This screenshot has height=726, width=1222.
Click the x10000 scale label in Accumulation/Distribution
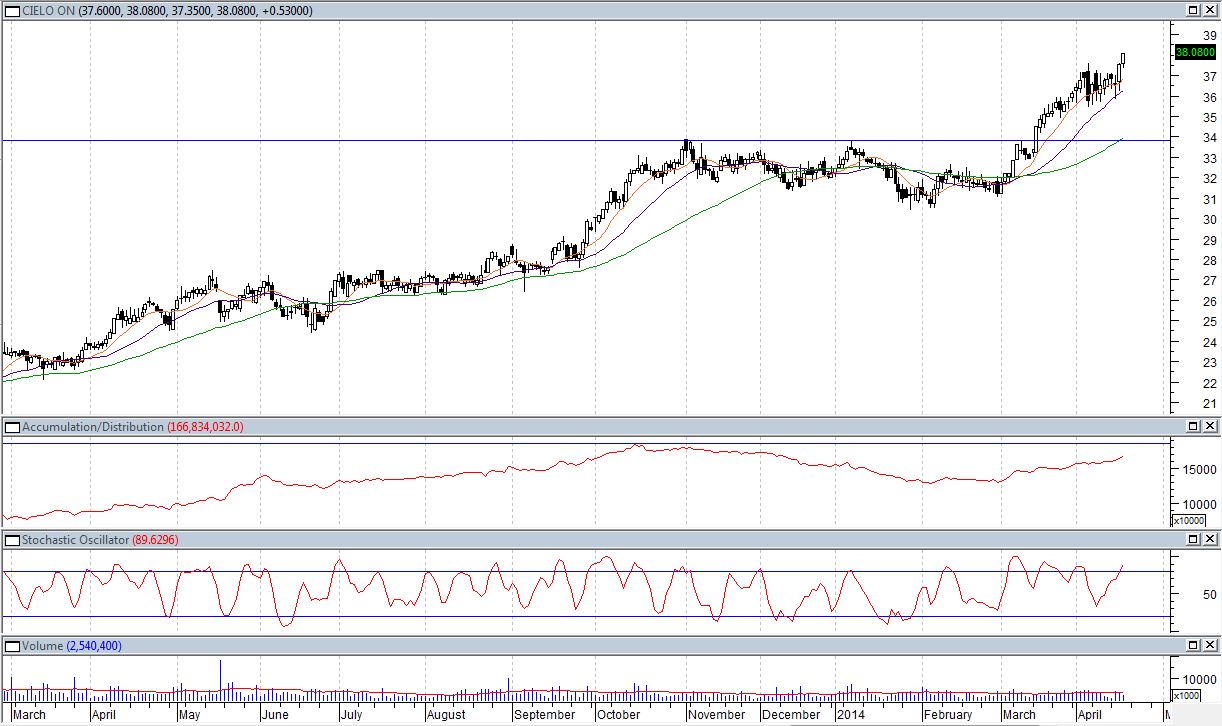tap(1189, 520)
